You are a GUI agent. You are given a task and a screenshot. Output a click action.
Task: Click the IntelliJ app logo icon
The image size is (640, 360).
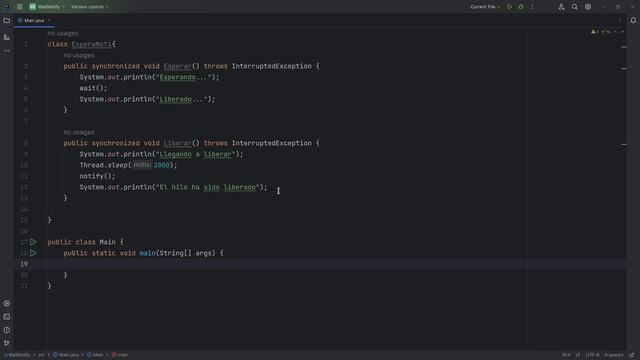[x=7, y=7]
